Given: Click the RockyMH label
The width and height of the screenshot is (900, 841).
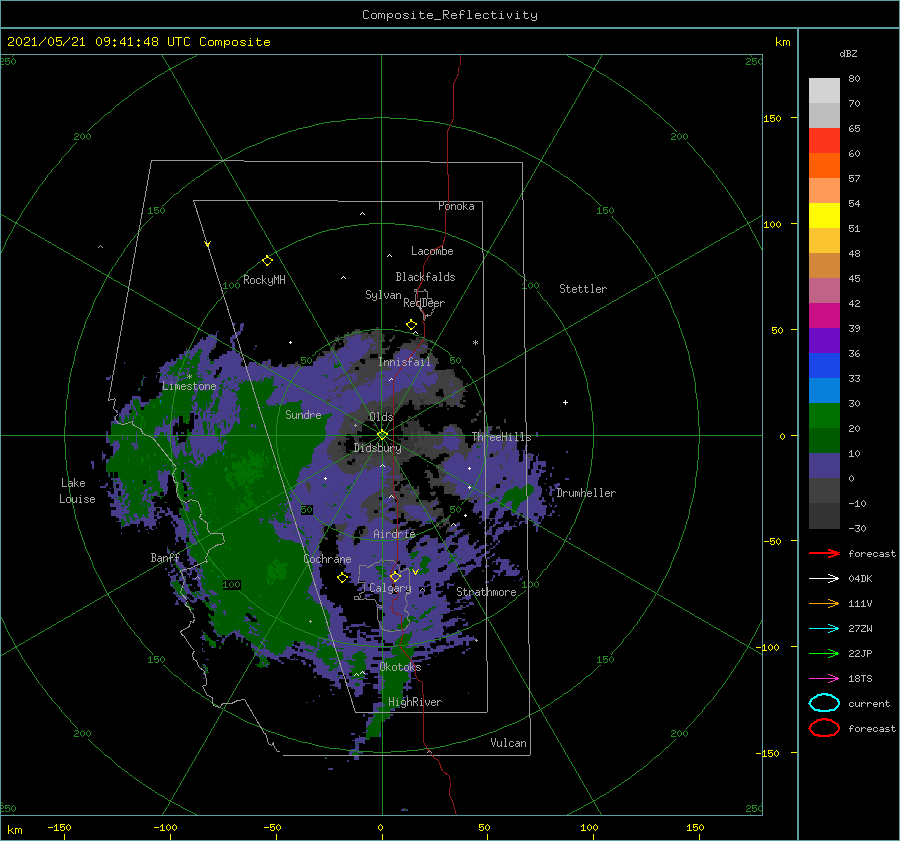Looking at the screenshot, I should [x=264, y=280].
